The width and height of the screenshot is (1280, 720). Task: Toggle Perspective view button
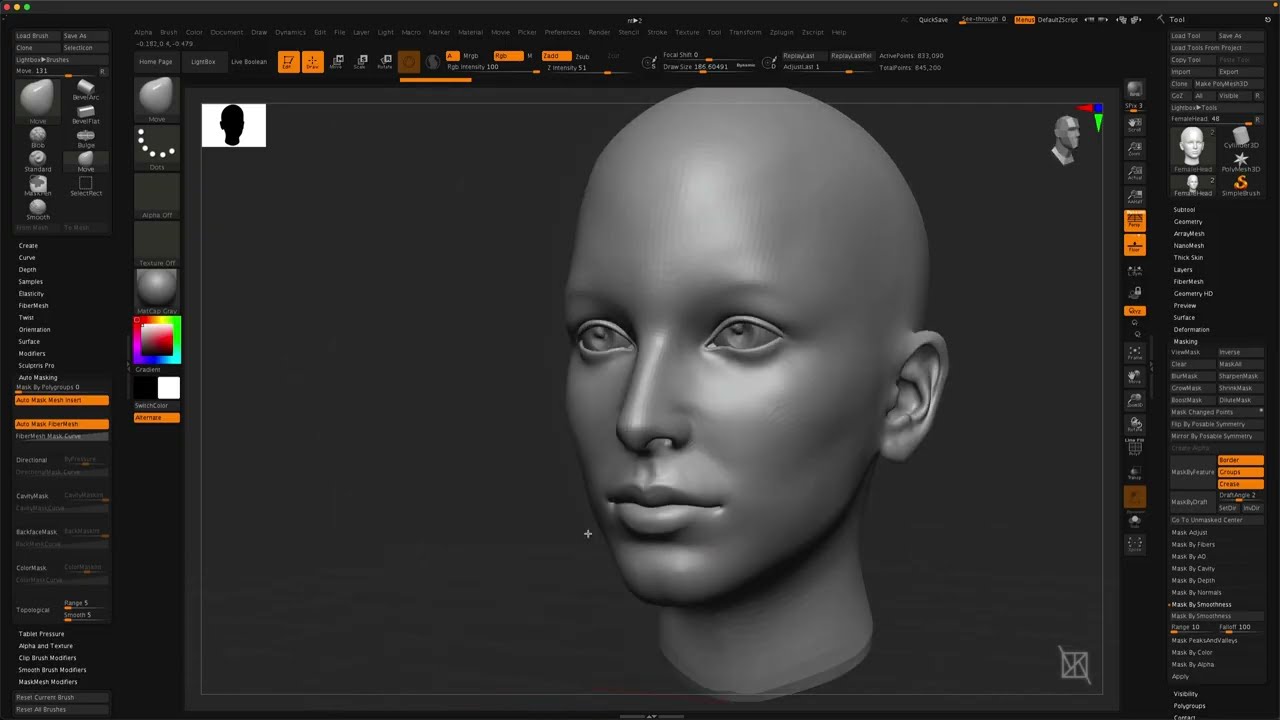click(x=1134, y=221)
